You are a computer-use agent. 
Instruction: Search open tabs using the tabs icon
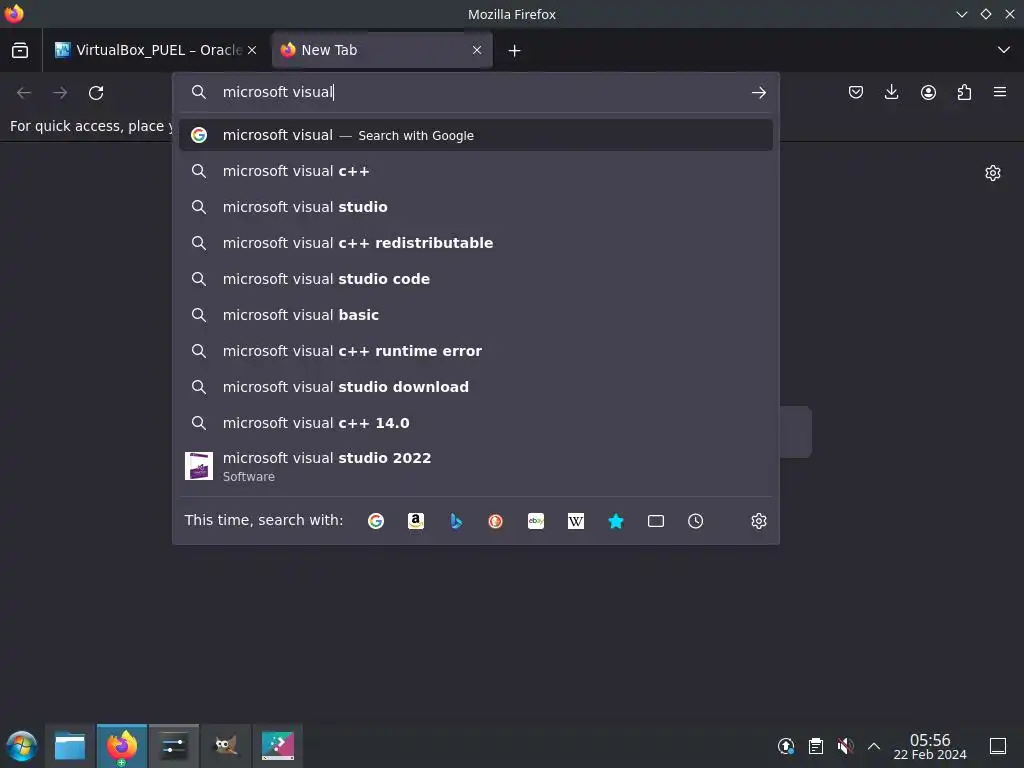[656, 521]
